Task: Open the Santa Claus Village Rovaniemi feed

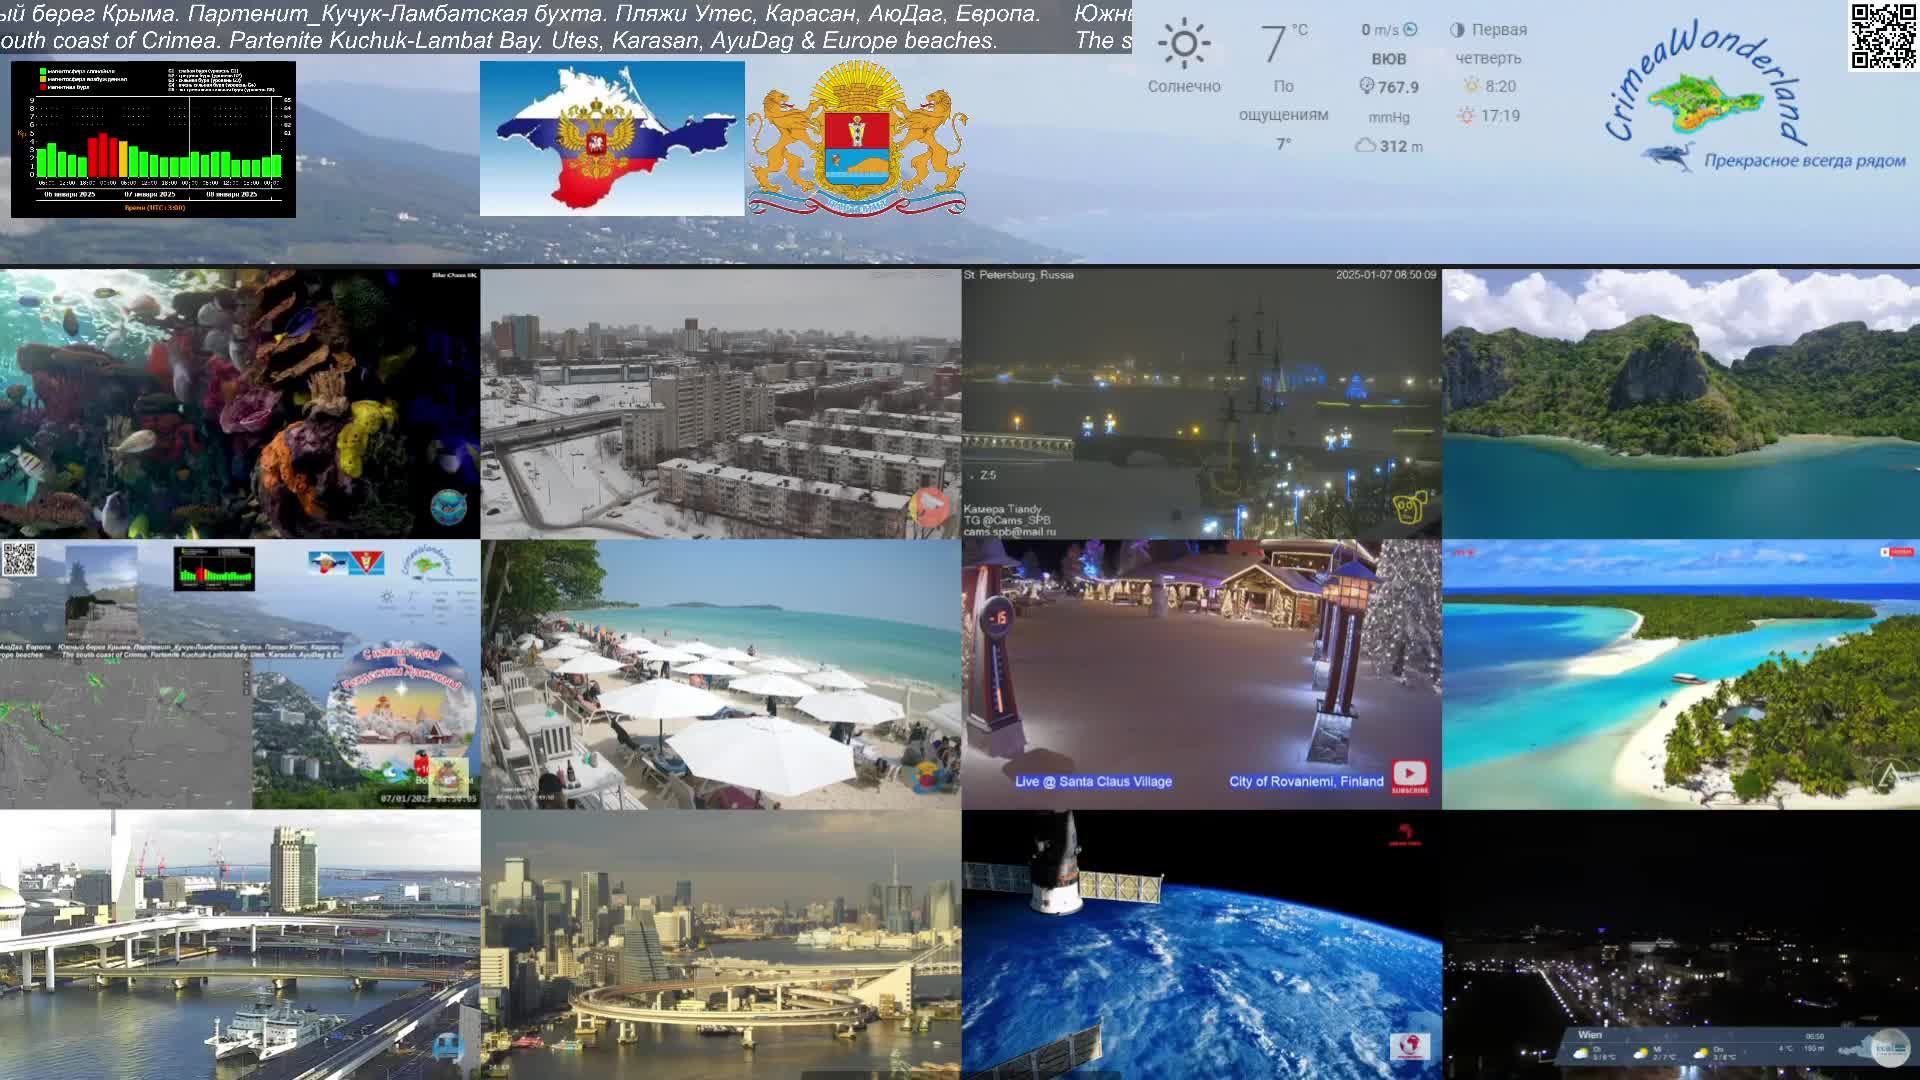Action: pyautogui.click(x=1201, y=674)
